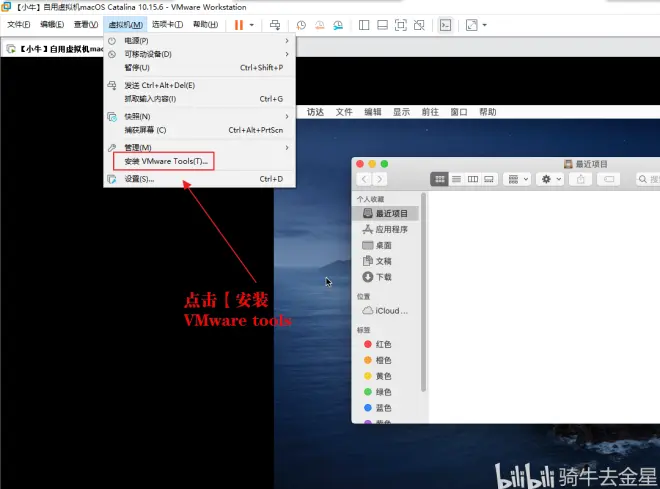The height and width of the screenshot is (489, 660).
Task: Open the stretch display dropdown arrow
Action: click(x=484, y=25)
